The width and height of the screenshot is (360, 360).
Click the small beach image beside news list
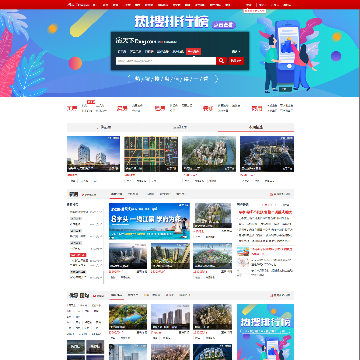243,251
